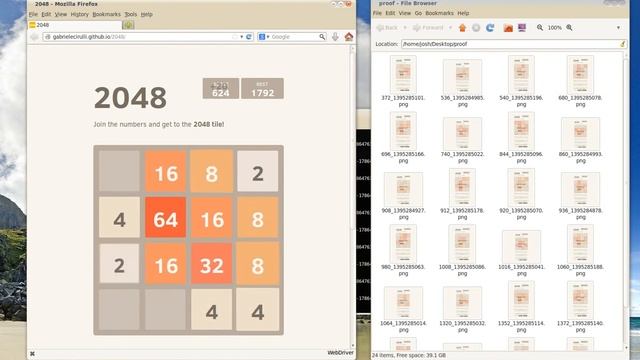
Task: Open the Back history dropdown in File Browser
Action: (405, 28)
